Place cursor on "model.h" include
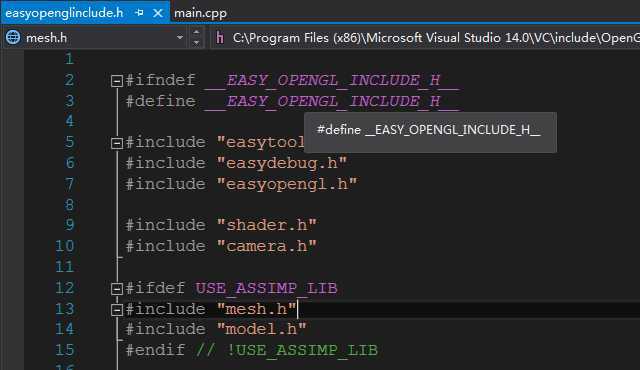640x370 pixels. pos(262,329)
